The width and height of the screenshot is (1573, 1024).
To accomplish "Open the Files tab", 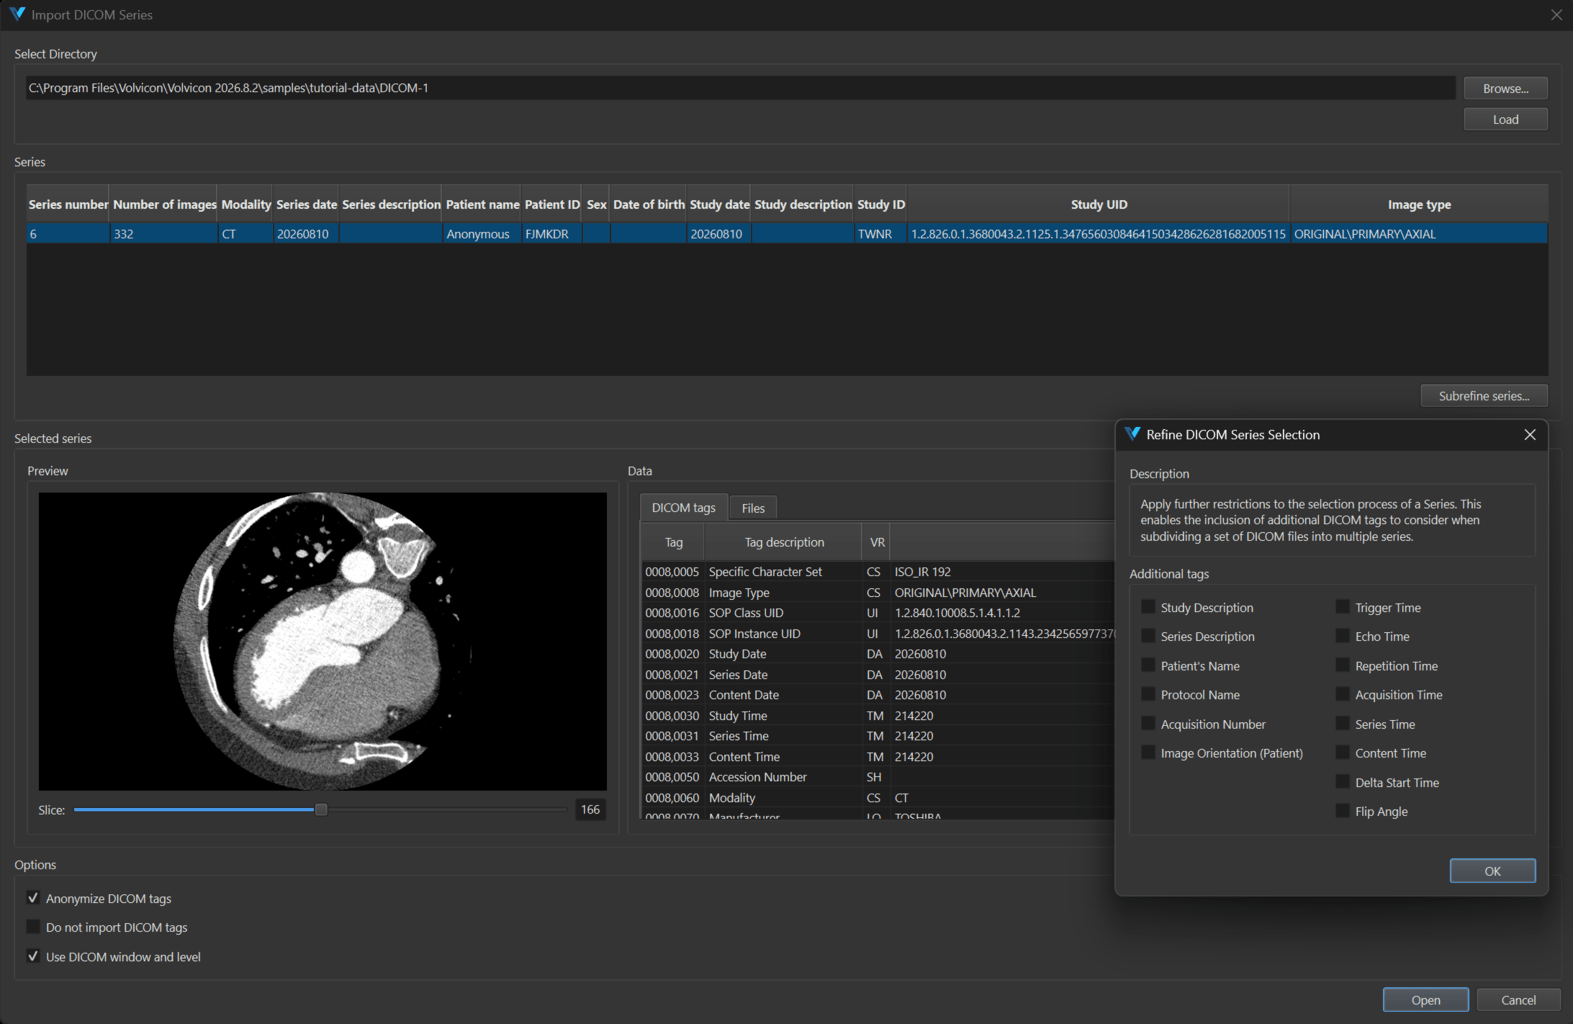I will pyautogui.click(x=753, y=508).
